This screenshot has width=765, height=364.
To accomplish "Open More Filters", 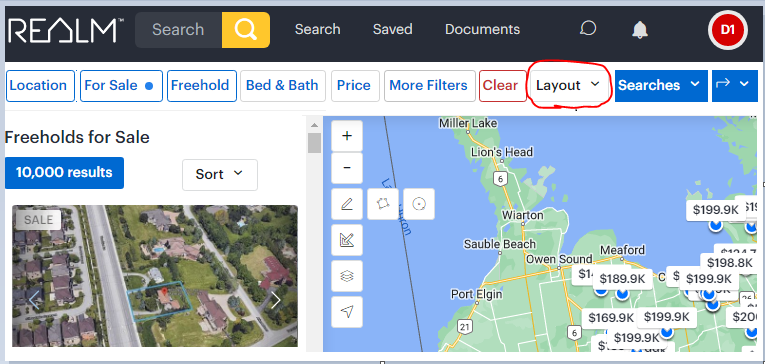I will 430,86.
